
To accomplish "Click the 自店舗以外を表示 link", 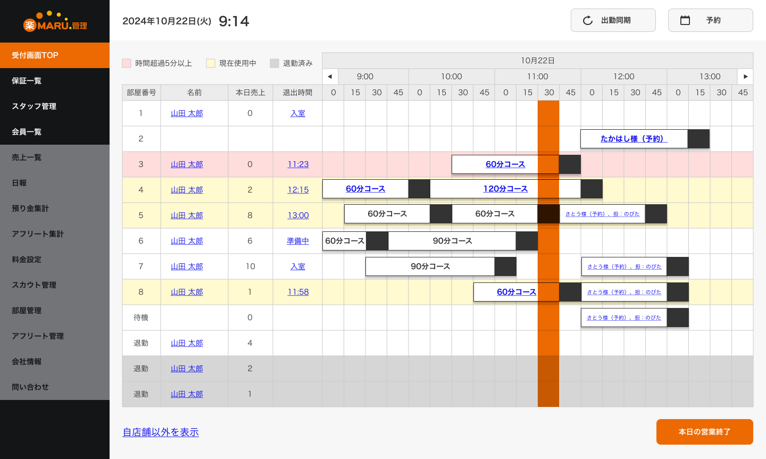I will (x=160, y=432).
